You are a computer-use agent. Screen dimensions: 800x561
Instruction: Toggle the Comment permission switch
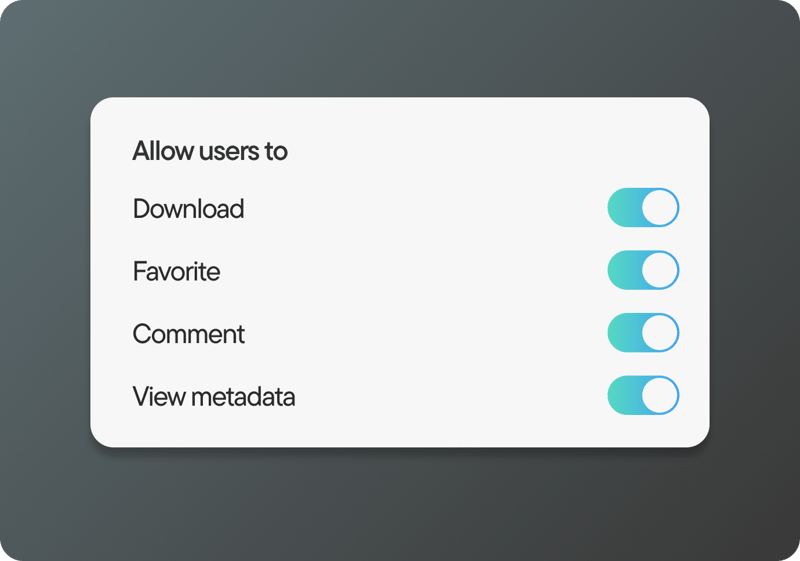(x=643, y=333)
